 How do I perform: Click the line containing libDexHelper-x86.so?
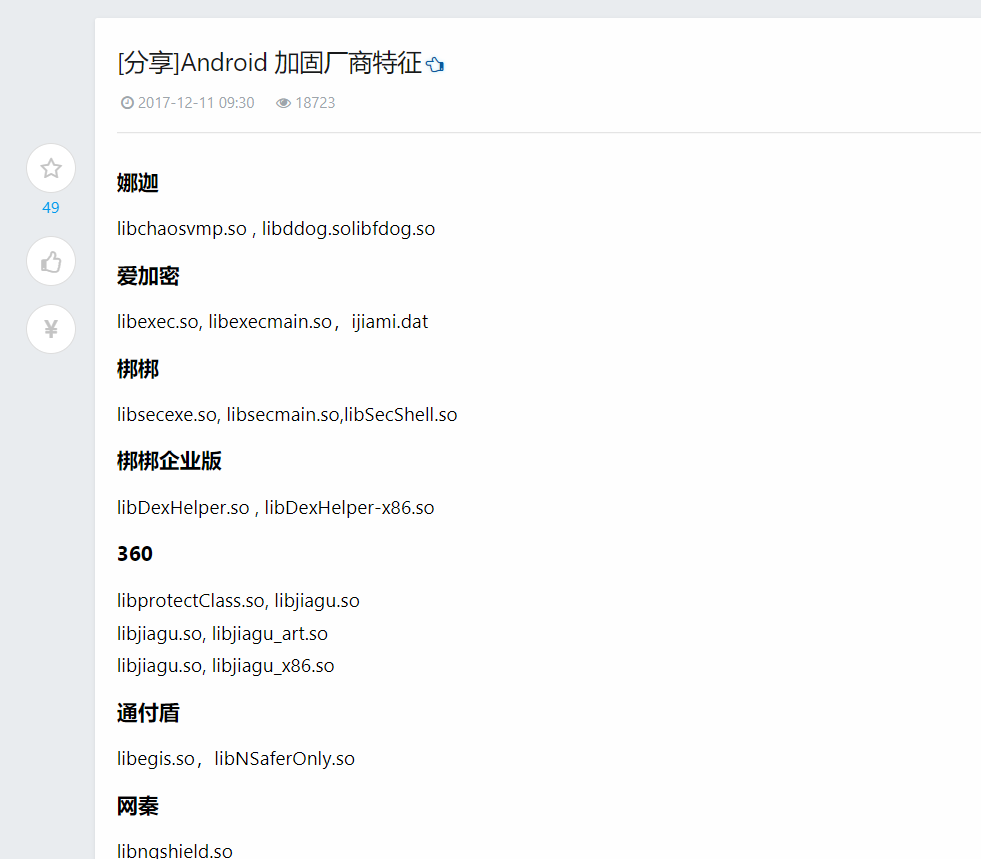(x=275, y=507)
